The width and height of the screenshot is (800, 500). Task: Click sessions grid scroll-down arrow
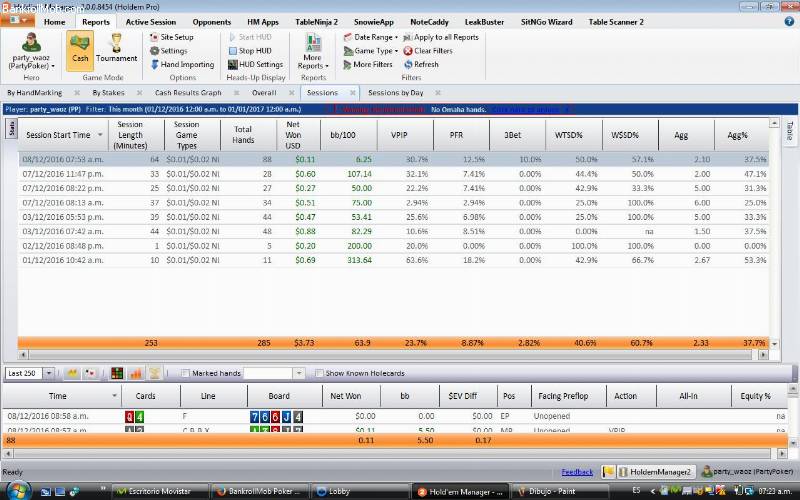[x=774, y=344]
